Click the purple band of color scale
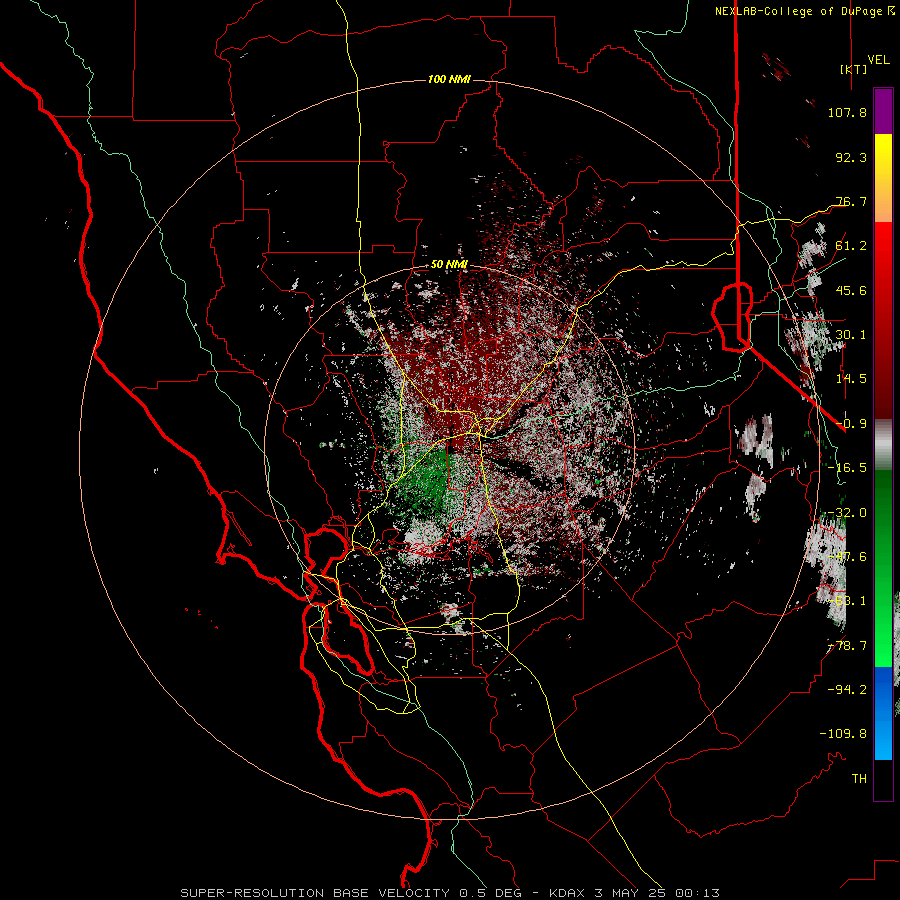The image size is (900, 900). click(883, 111)
